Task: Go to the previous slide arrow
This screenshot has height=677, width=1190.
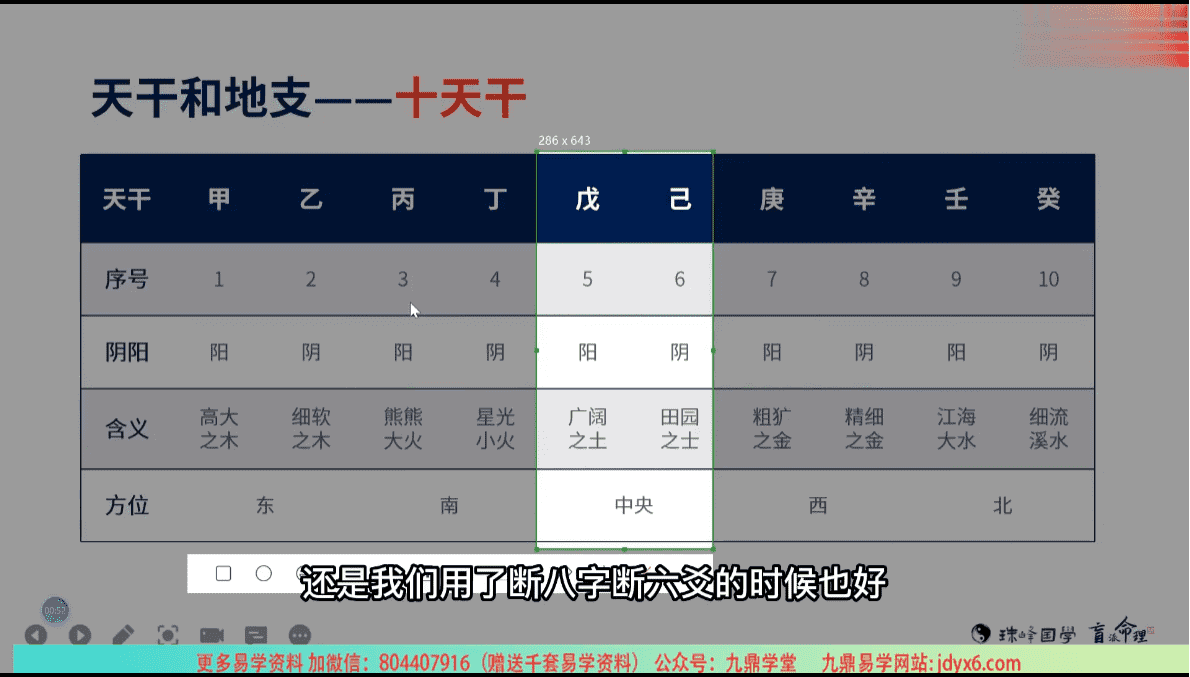Action: coord(35,635)
